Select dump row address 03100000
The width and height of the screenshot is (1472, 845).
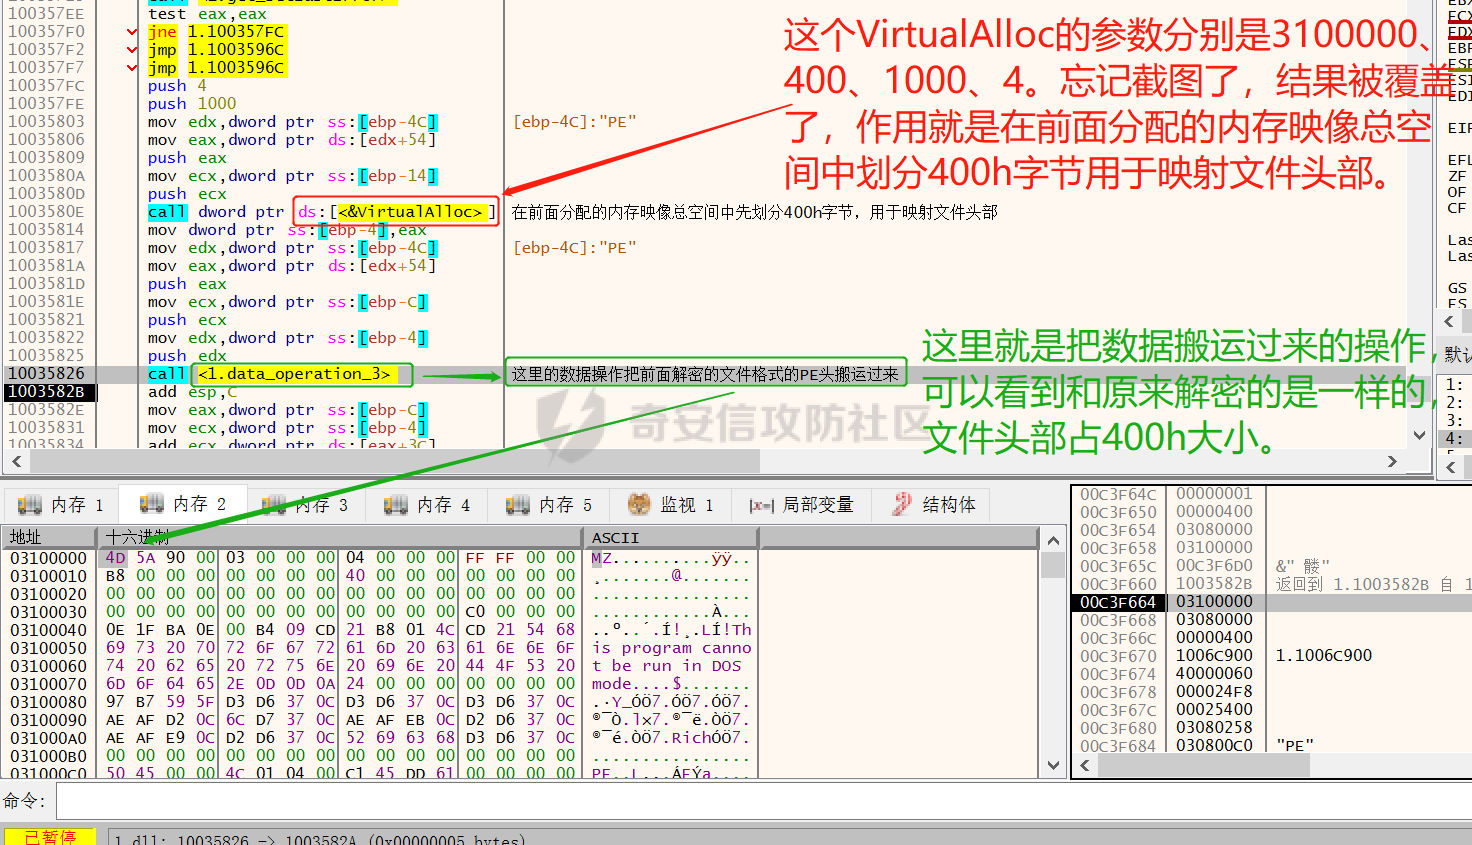tap(49, 558)
